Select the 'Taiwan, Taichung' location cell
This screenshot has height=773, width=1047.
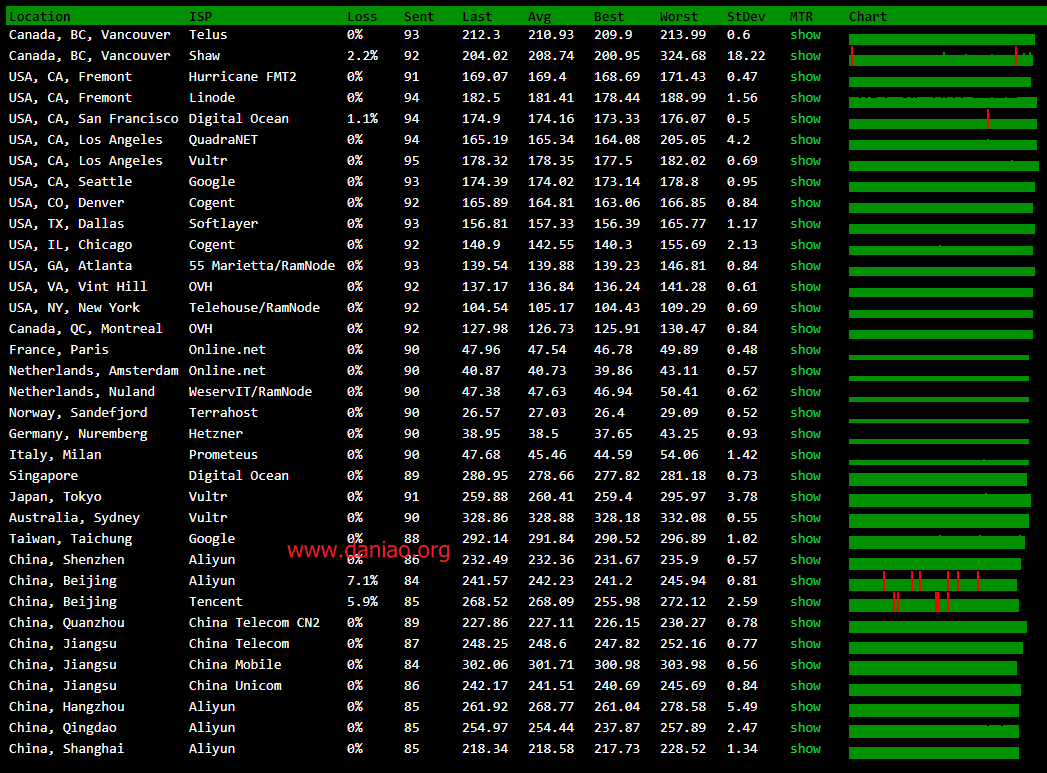[x=70, y=539]
